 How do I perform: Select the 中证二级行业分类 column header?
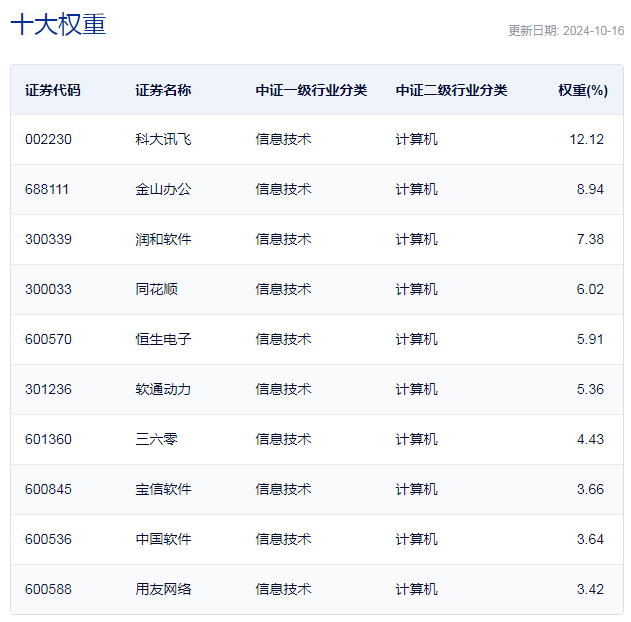pyautogui.click(x=451, y=90)
